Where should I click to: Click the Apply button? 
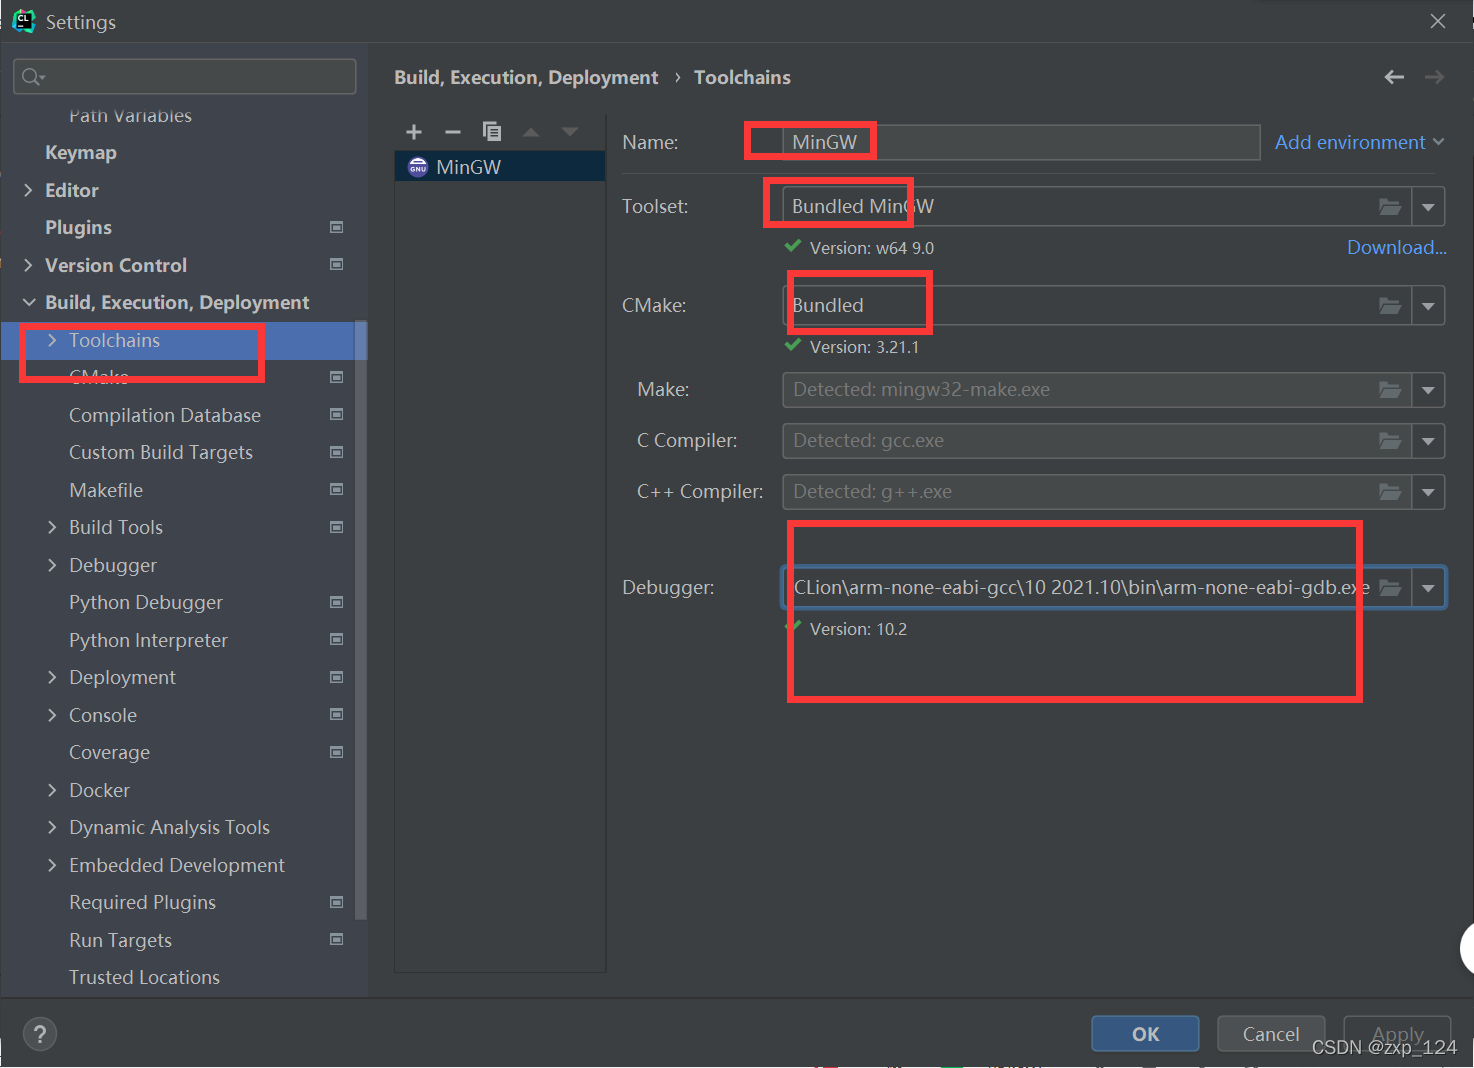pos(1397,1034)
